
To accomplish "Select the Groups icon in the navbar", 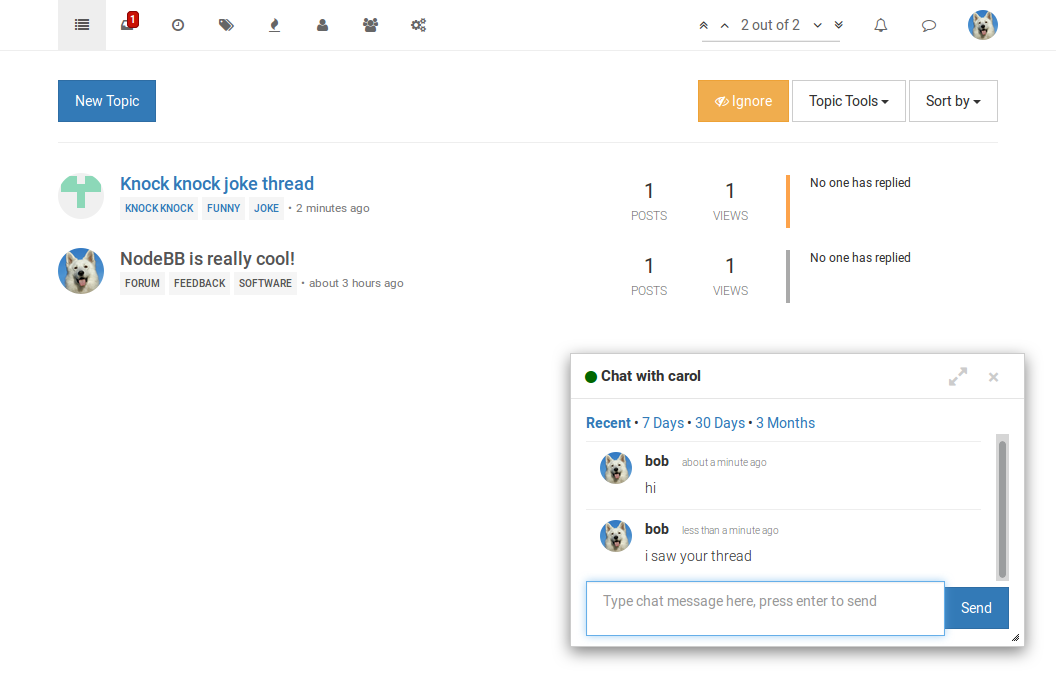I will coord(369,25).
